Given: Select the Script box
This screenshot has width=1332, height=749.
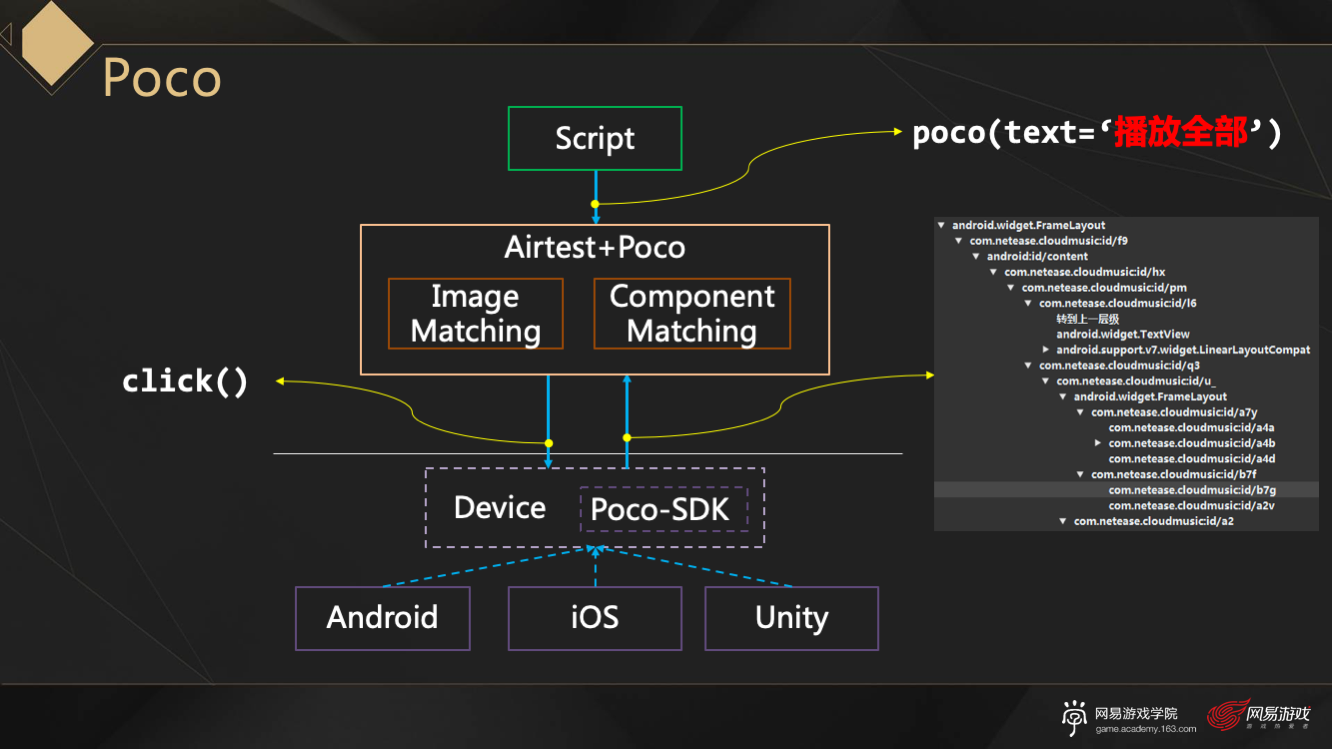Looking at the screenshot, I should (x=595, y=139).
